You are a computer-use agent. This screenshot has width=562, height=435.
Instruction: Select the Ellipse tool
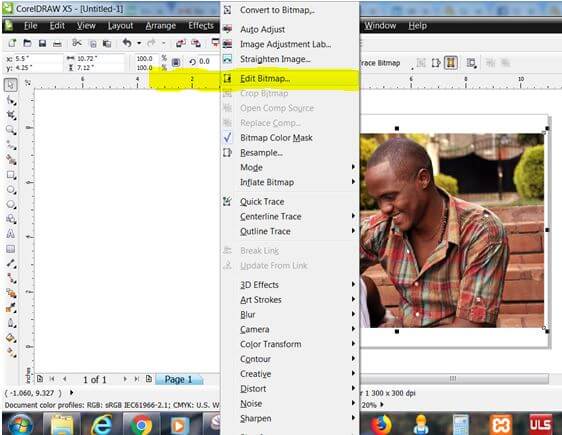point(11,190)
